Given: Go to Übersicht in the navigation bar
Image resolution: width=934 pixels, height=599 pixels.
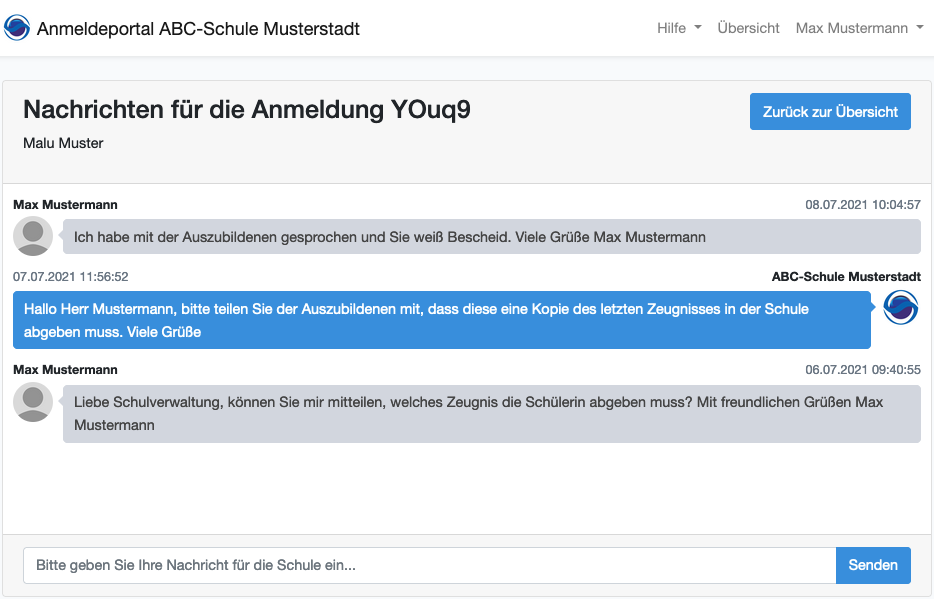Looking at the screenshot, I should [748, 28].
